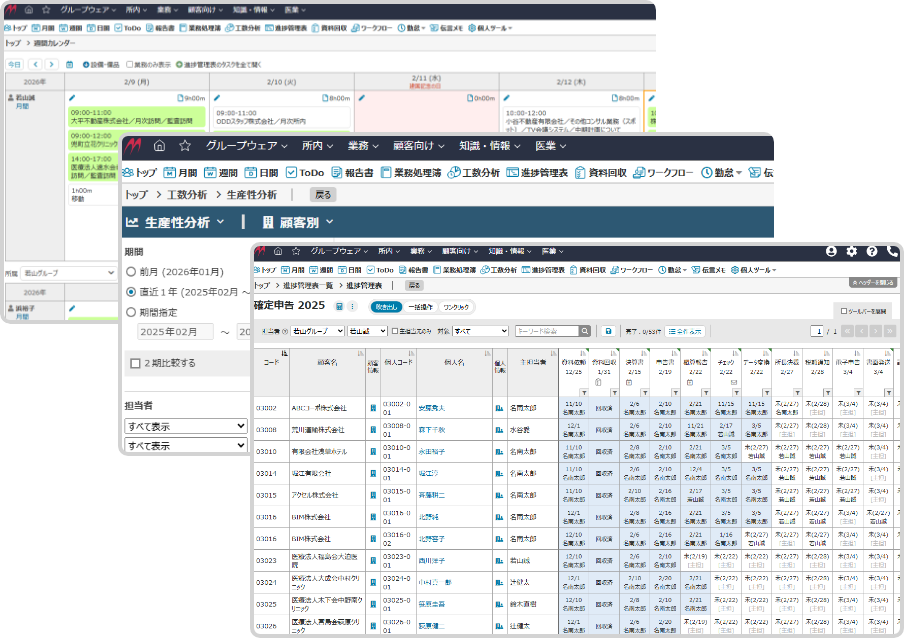This screenshot has width=904, height=638.
Task: Select the 前月 (2026年01月) radio button
Action: coord(132,272)
